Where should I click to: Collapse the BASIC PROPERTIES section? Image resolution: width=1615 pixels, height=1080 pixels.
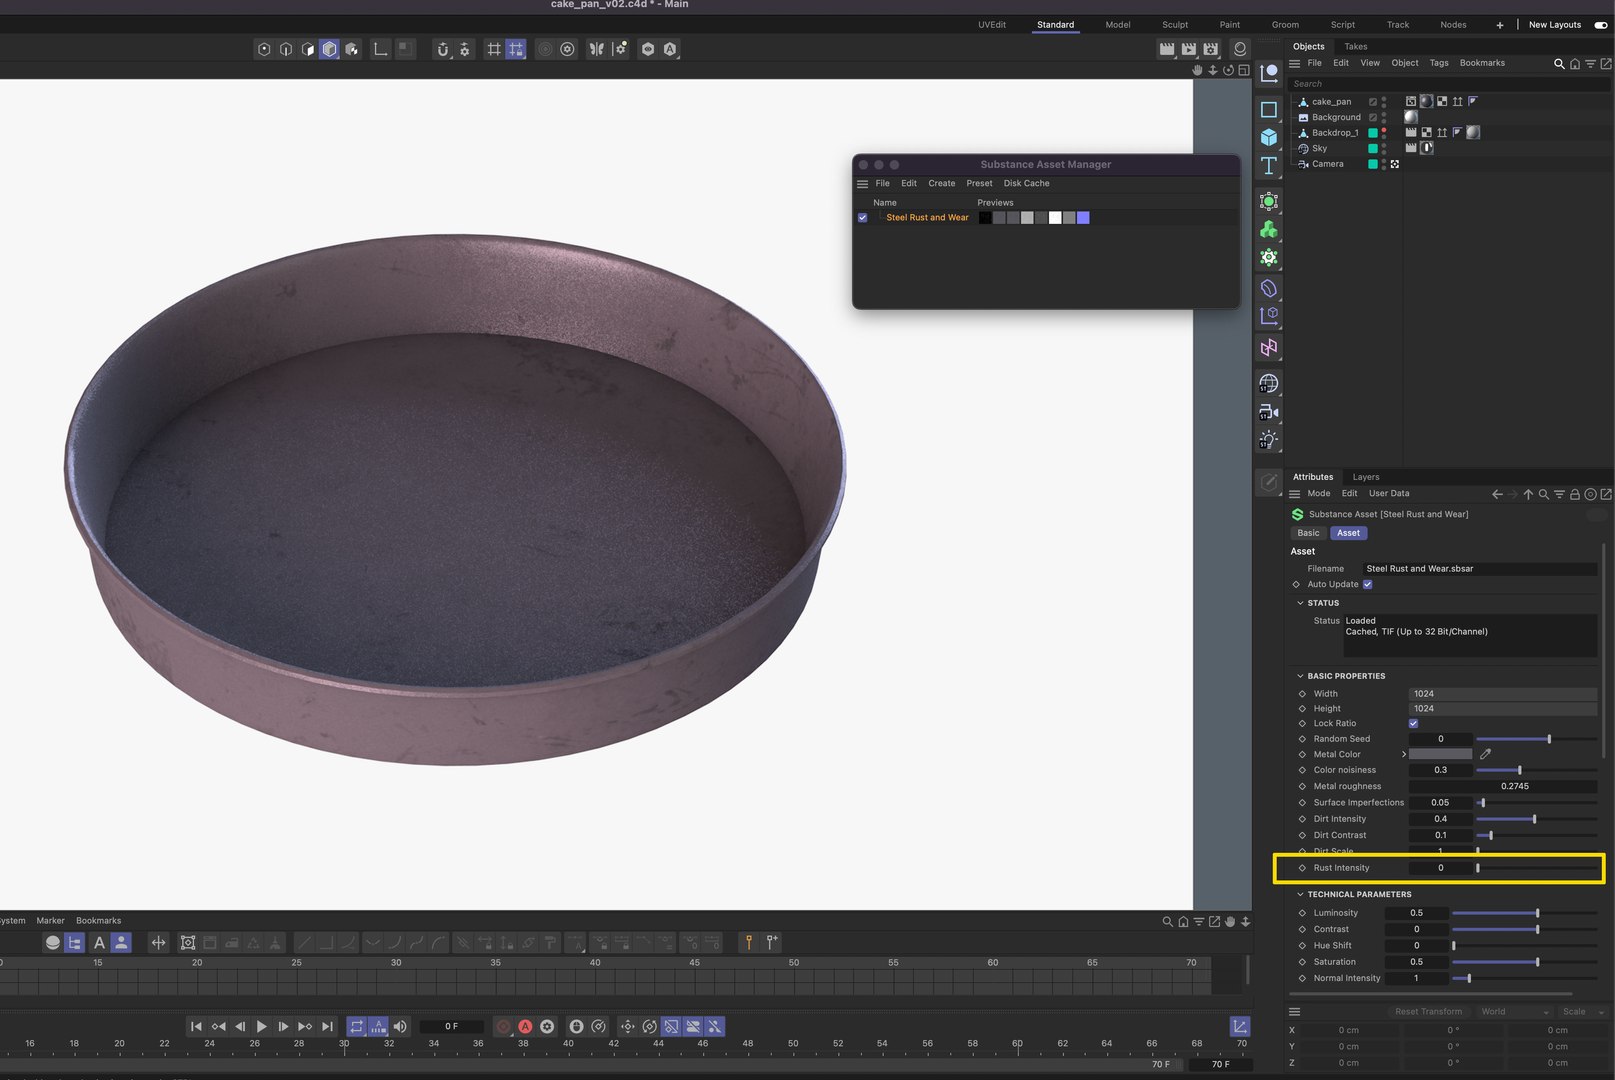pos(1300,676)
